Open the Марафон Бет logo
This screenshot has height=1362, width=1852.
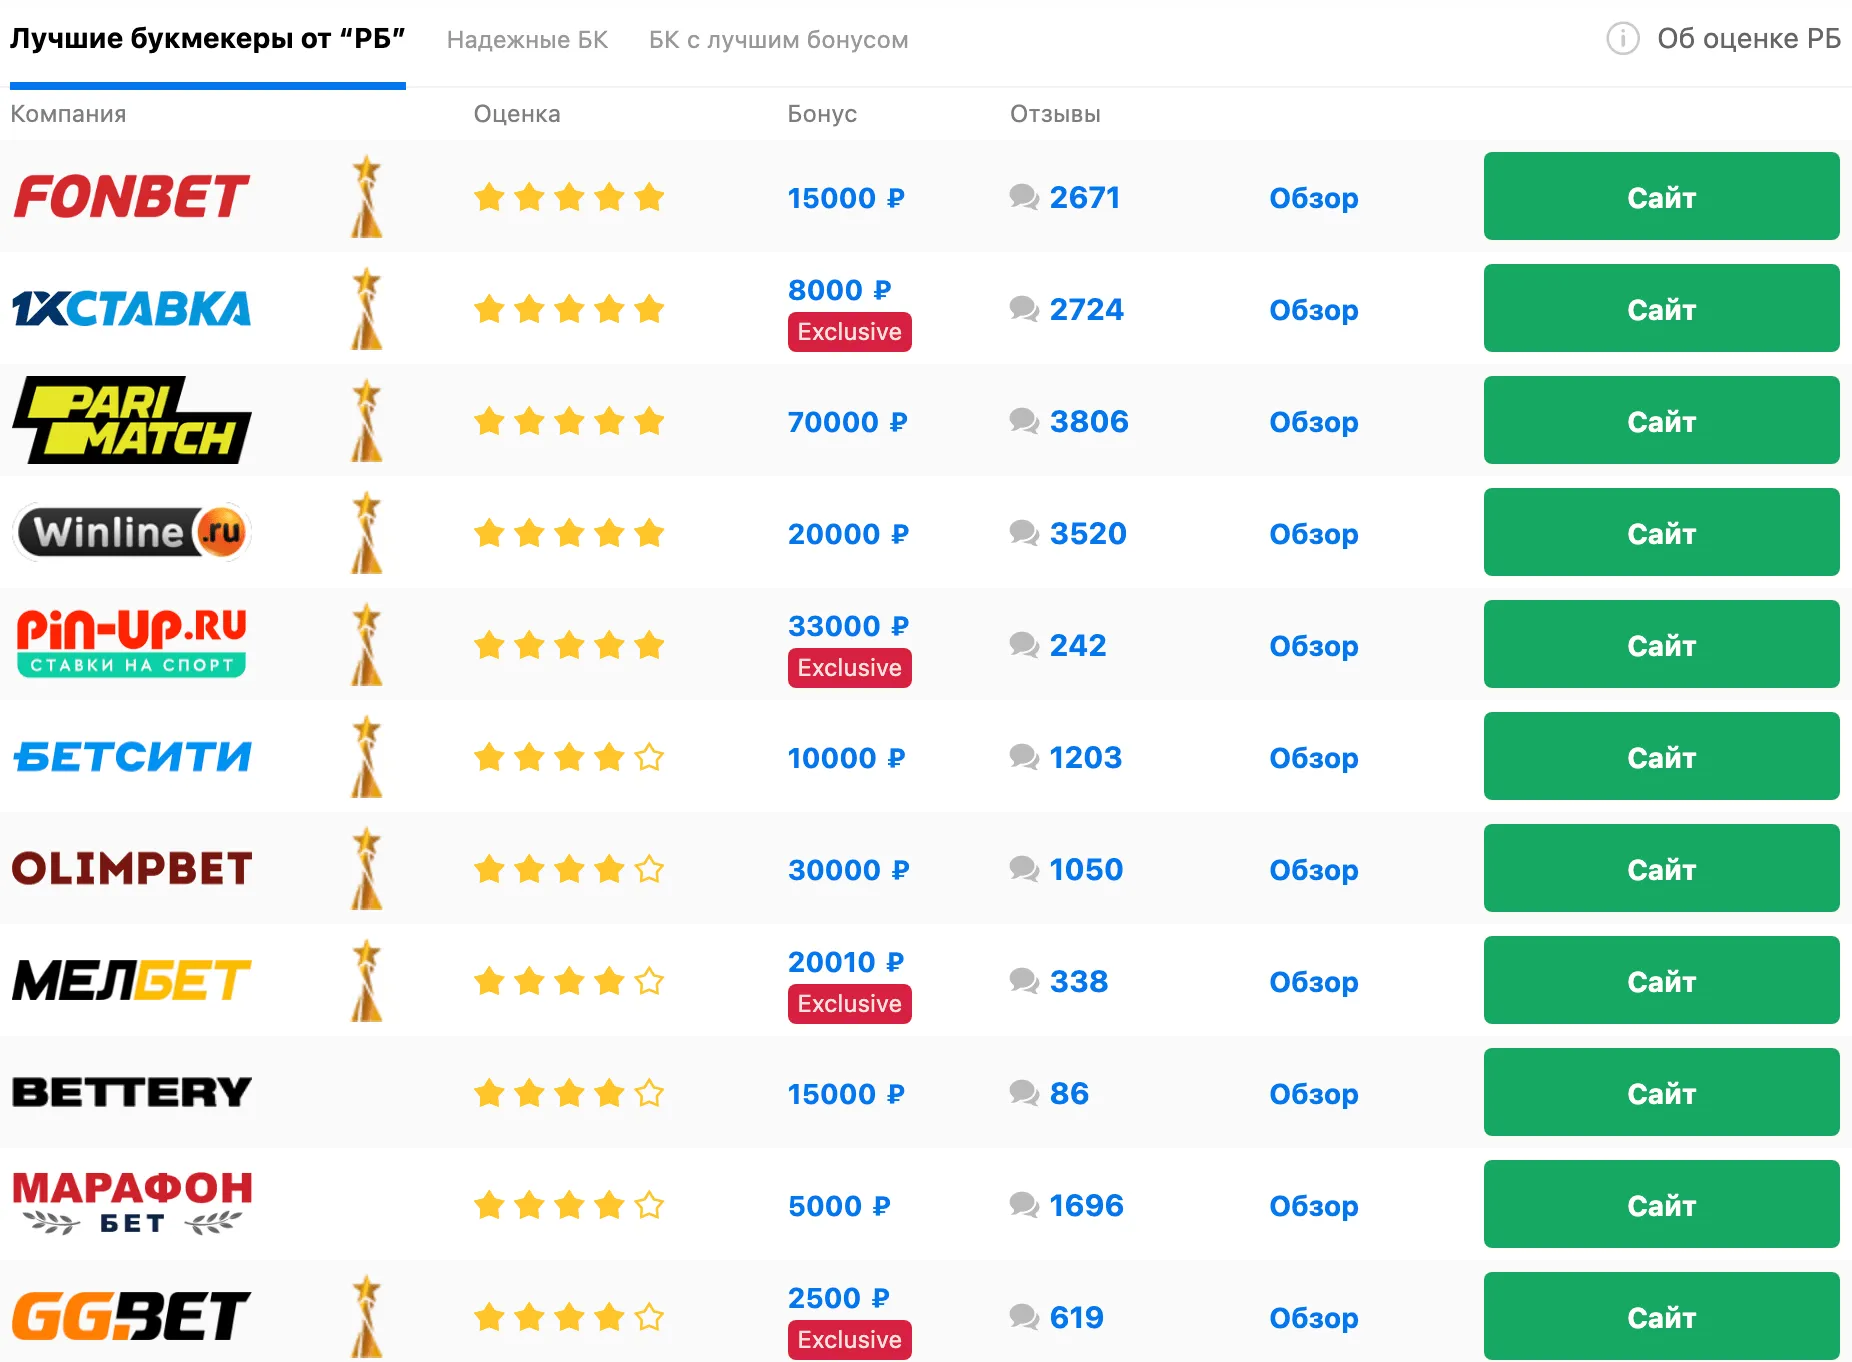131,1203
